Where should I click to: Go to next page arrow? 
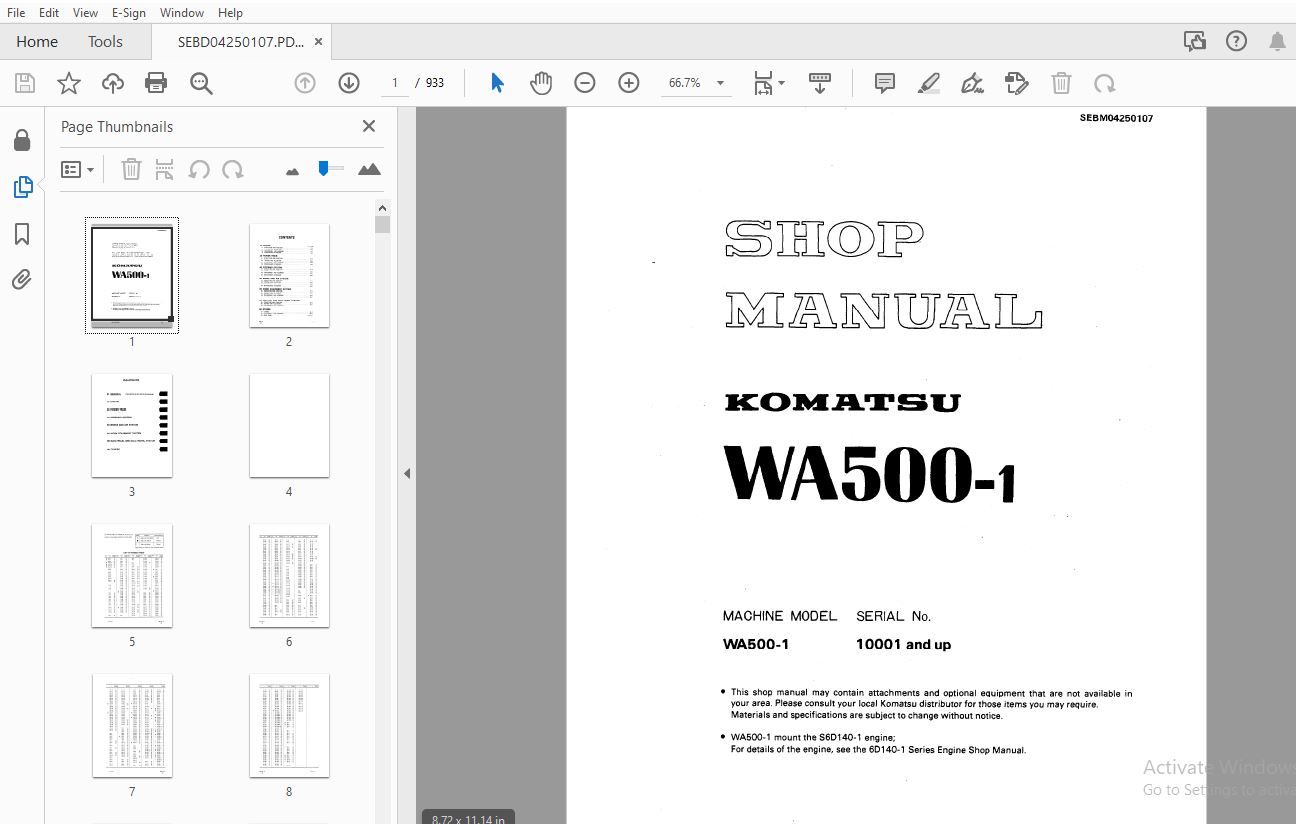349,83
